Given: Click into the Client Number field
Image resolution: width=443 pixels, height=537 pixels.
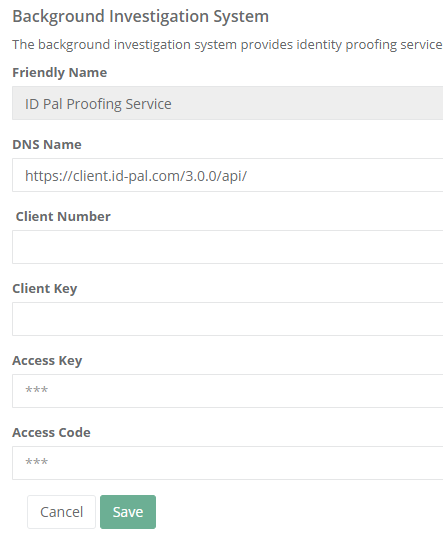Looking at the screenshot, I should coord(228,247).
